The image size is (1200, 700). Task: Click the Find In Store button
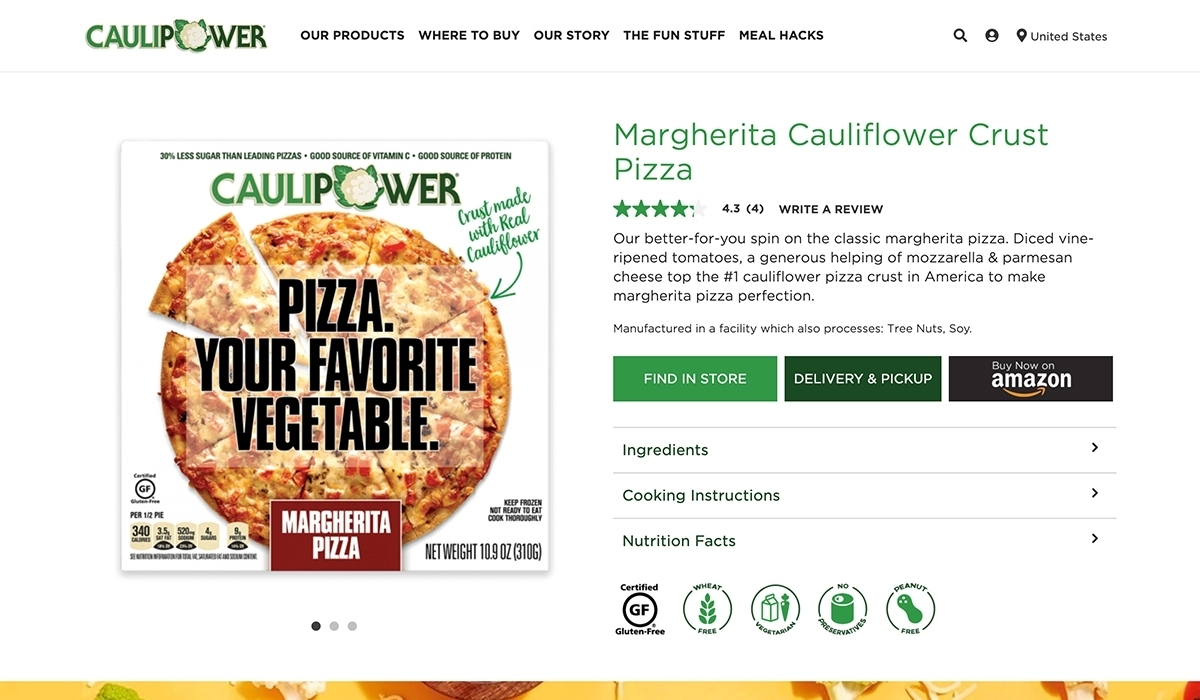coord(695,379)
